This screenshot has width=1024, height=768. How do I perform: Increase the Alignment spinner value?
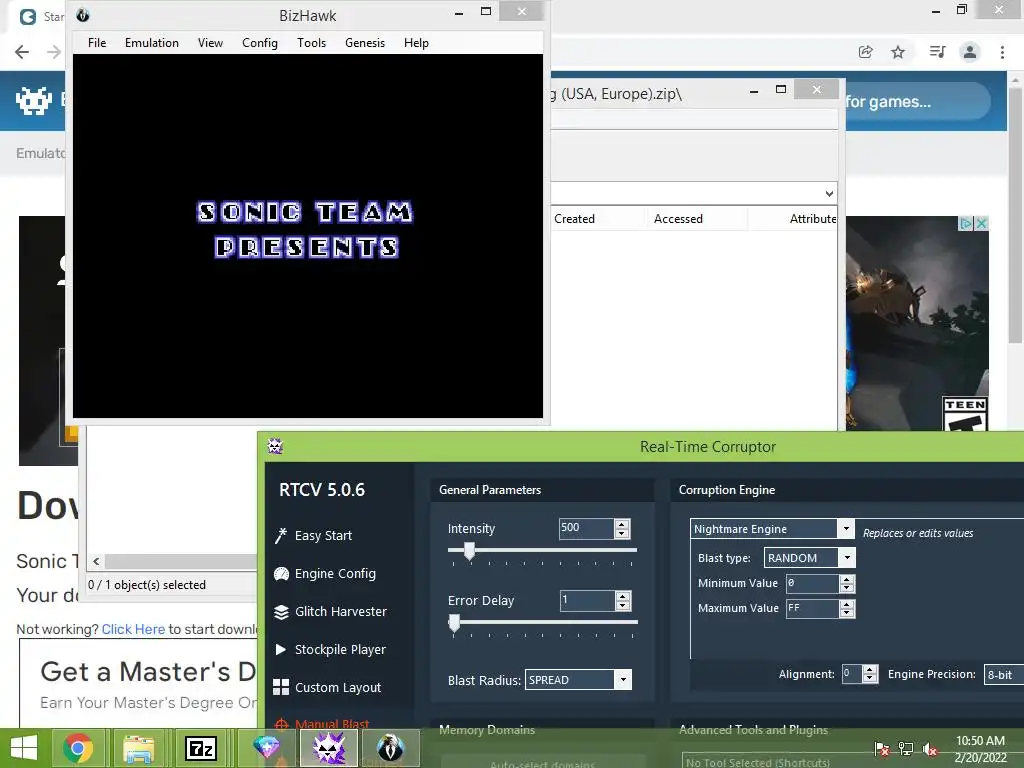[869, 670]
